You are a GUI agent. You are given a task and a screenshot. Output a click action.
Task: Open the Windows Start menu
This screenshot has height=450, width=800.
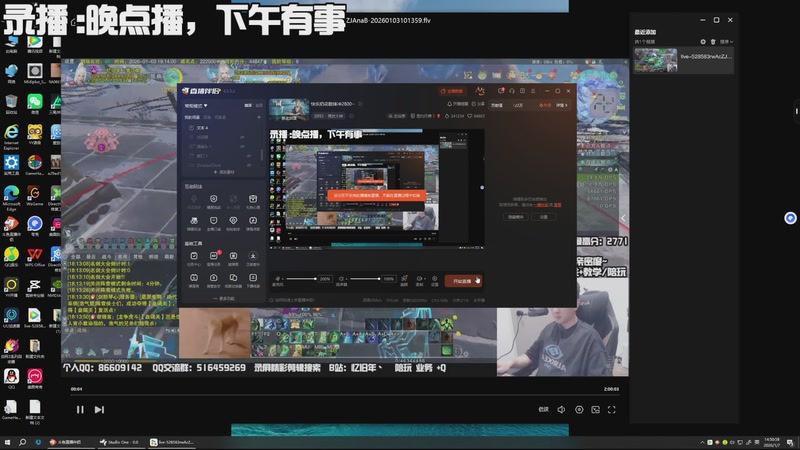pos(7,442)
